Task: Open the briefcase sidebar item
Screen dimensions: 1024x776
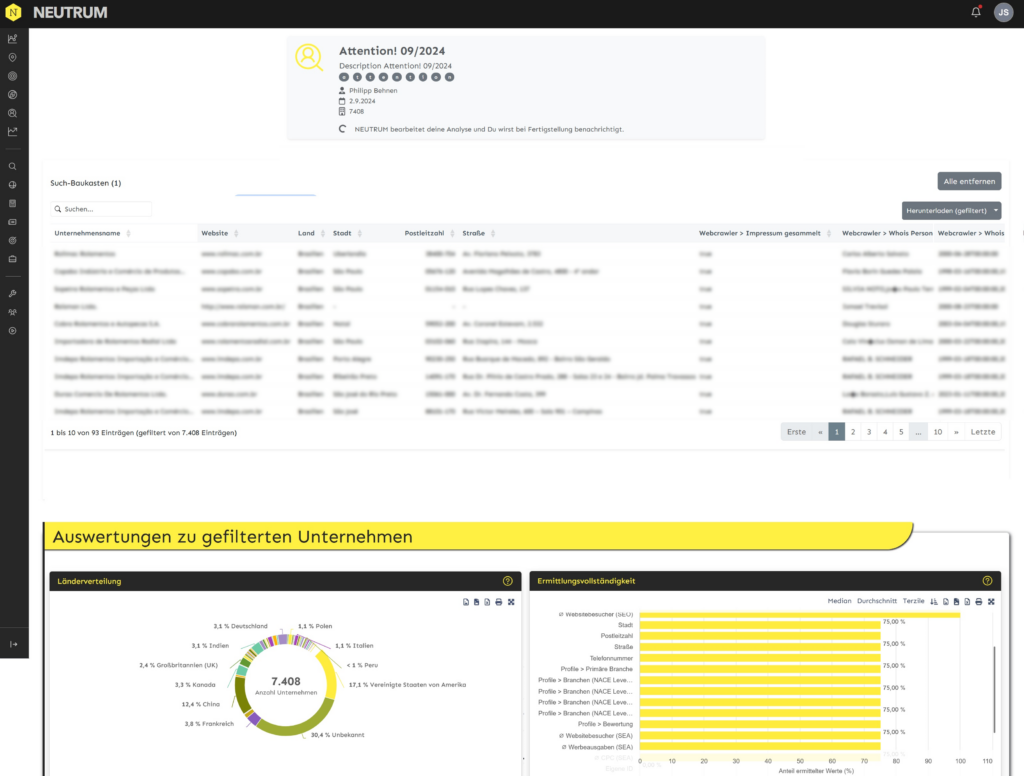Action: click(x=12, y=259)
